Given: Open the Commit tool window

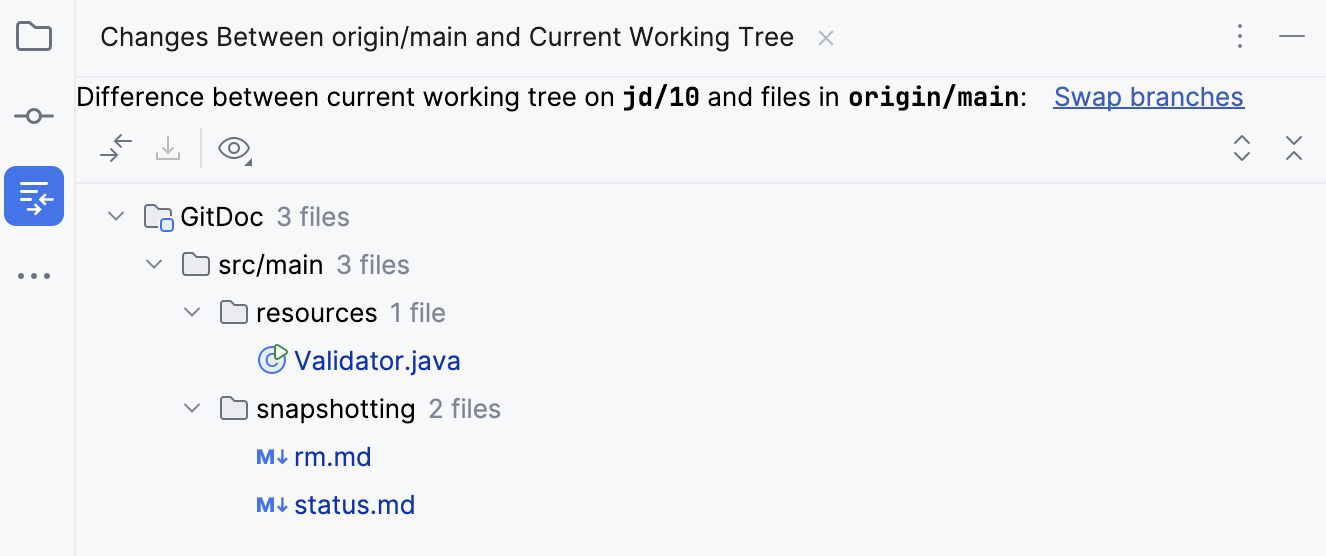Looking at the screenshot, I should [x=34, y=117].
